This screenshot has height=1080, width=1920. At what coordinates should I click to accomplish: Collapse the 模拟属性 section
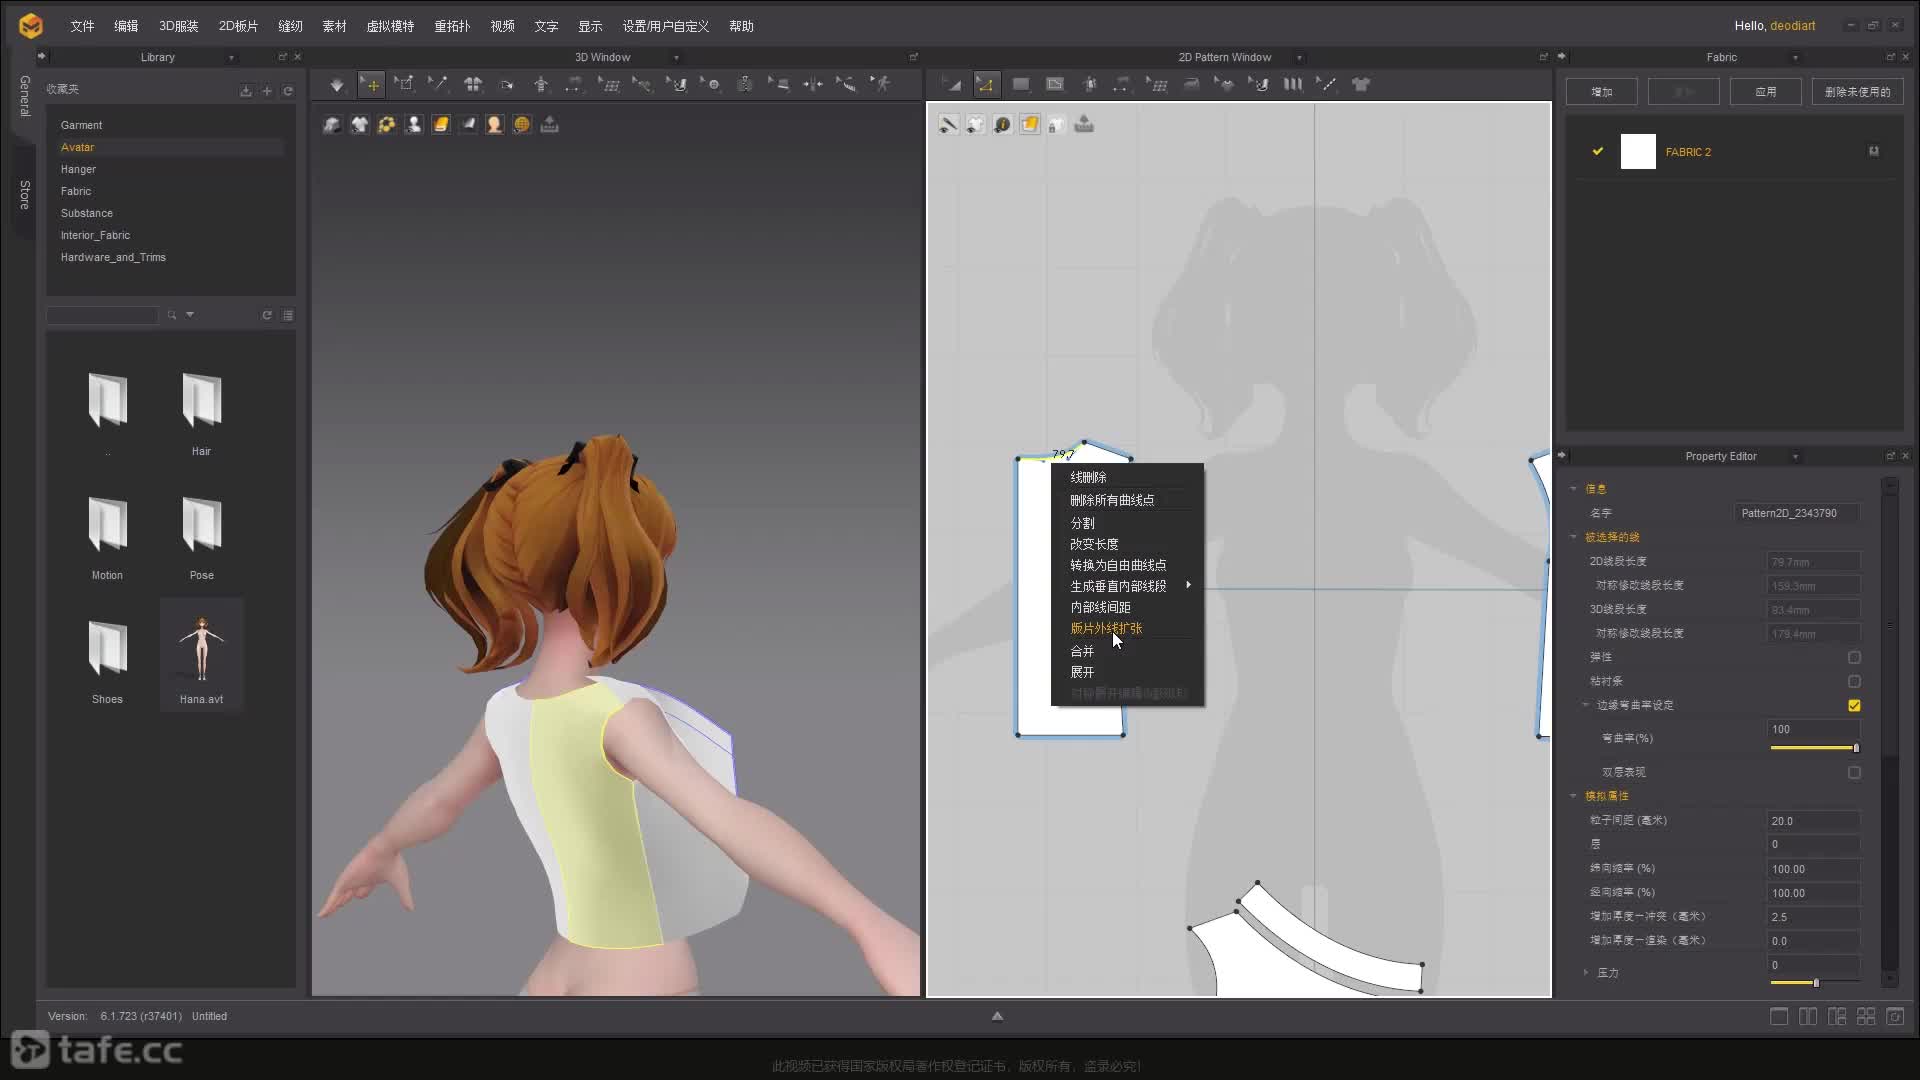1574,796
